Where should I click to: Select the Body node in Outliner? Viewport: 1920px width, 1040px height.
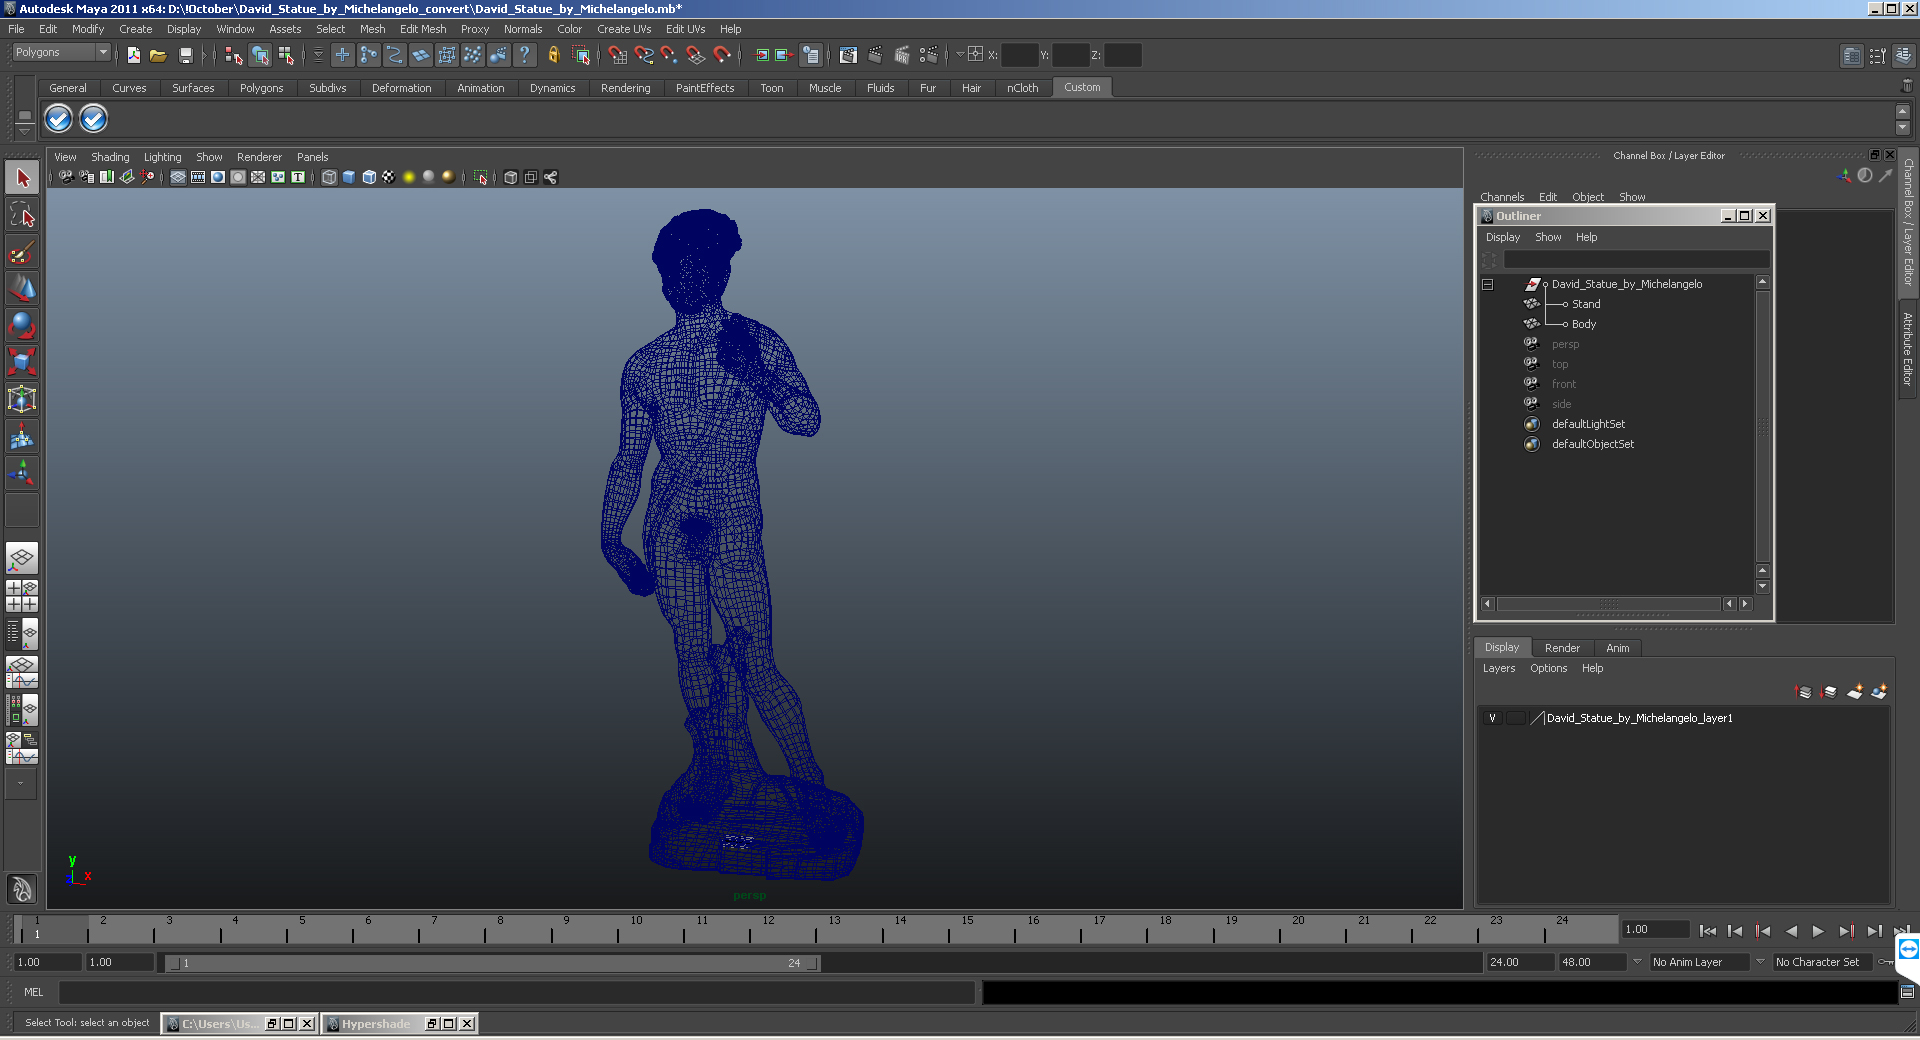1584,324
